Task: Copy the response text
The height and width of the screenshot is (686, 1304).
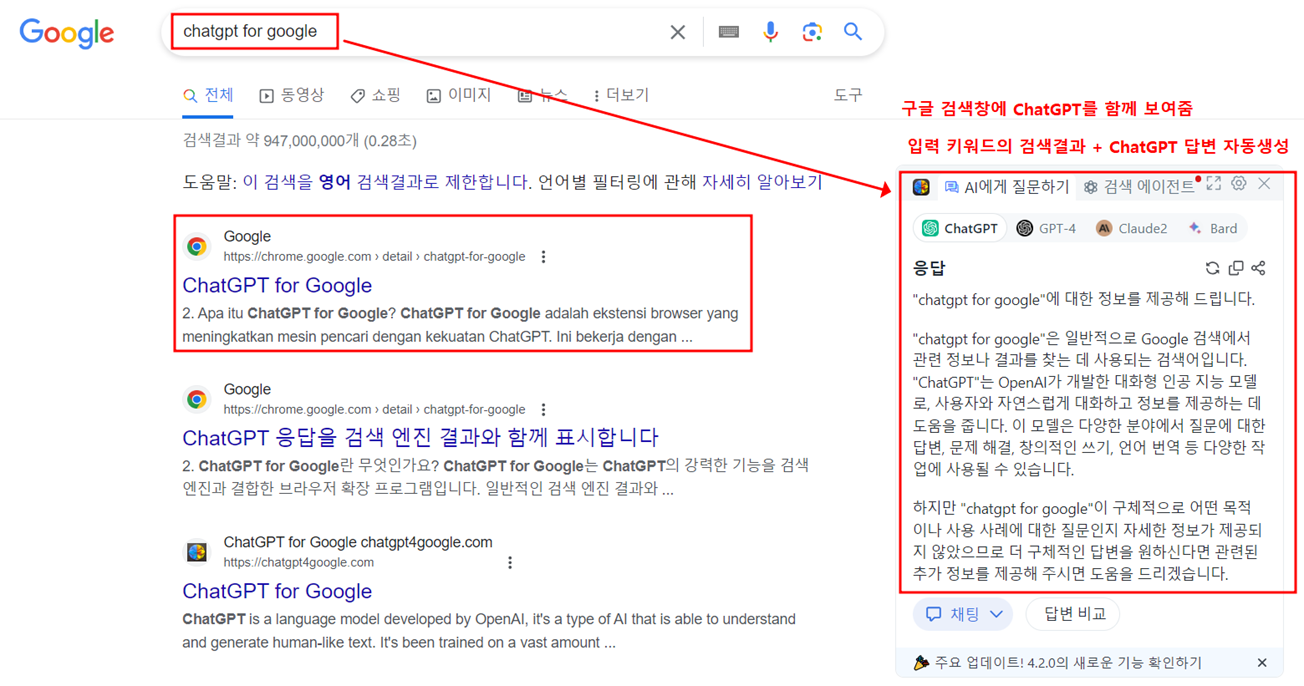Action: click(x=1236, y=268)
